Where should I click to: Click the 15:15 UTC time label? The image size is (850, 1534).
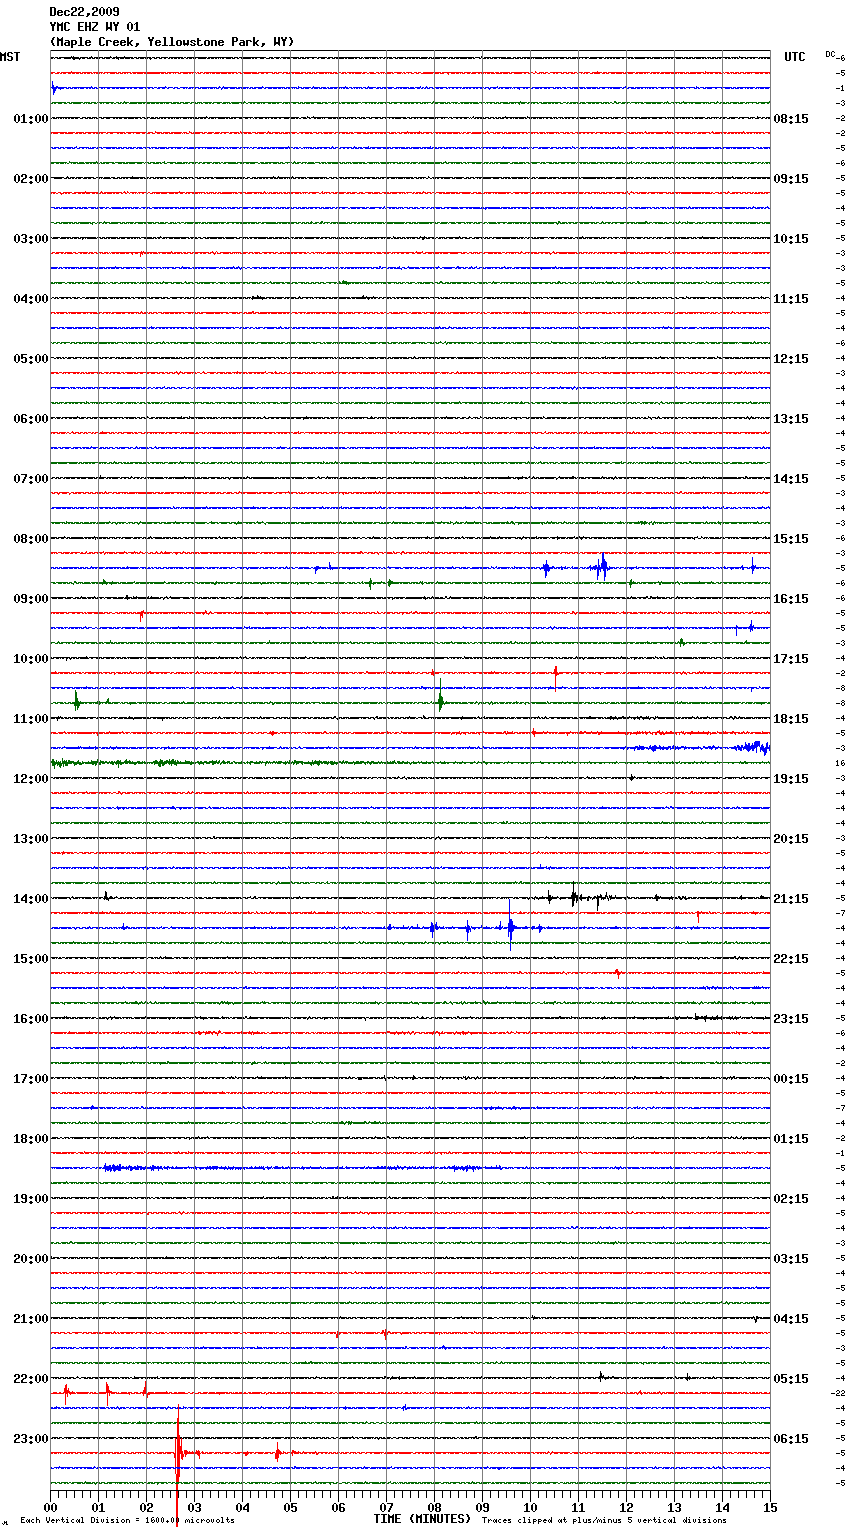[x=791, y=539]
